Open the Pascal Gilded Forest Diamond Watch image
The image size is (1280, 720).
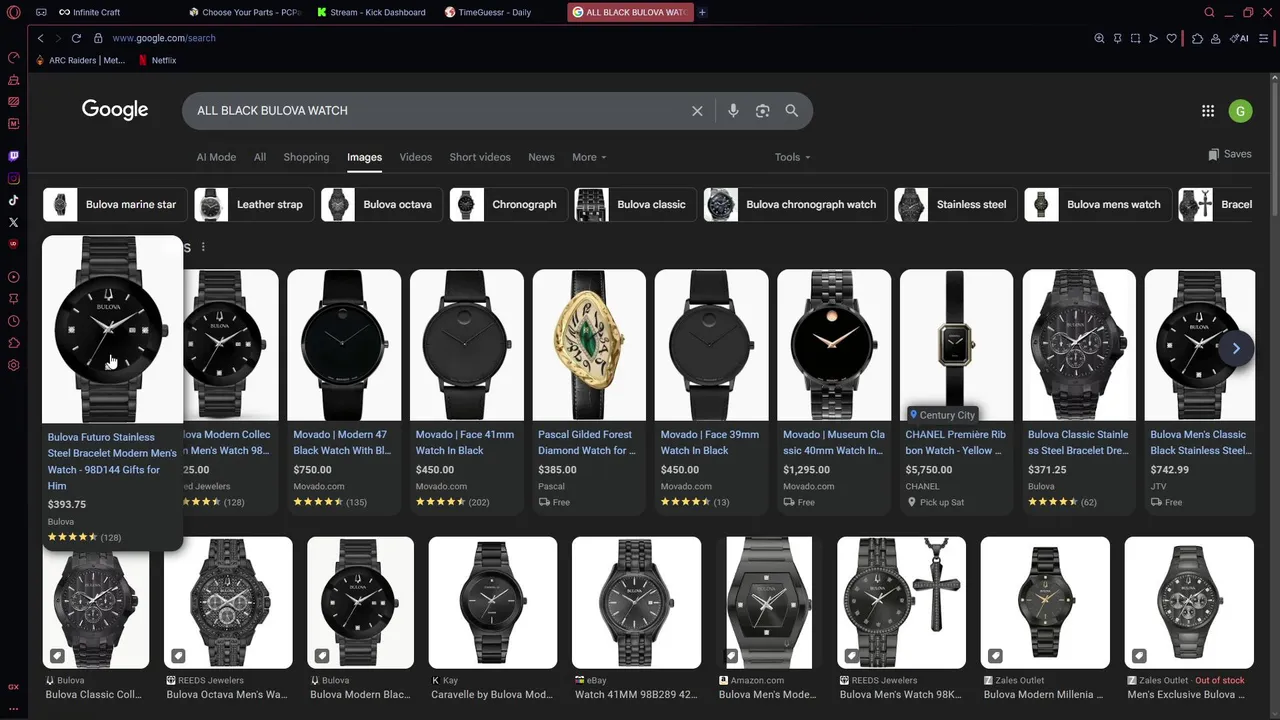pyautogui.click(x=589, y=345)
